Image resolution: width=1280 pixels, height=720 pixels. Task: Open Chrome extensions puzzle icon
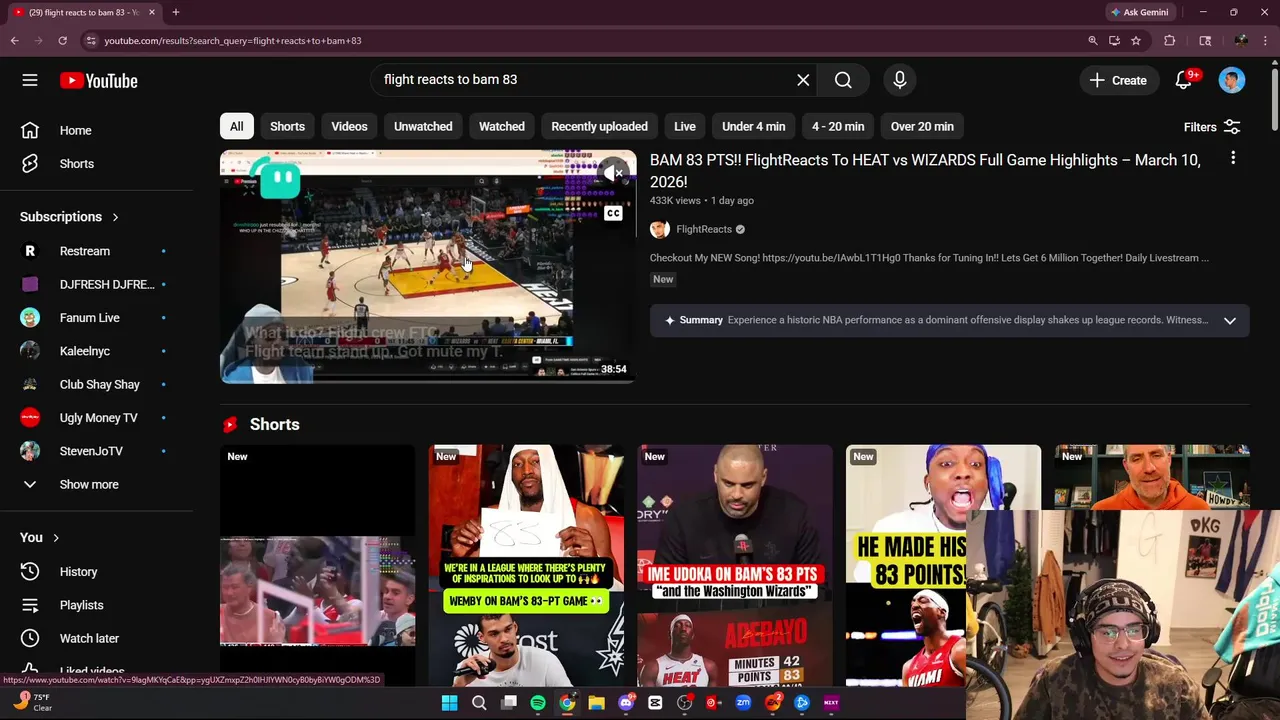1169,40
